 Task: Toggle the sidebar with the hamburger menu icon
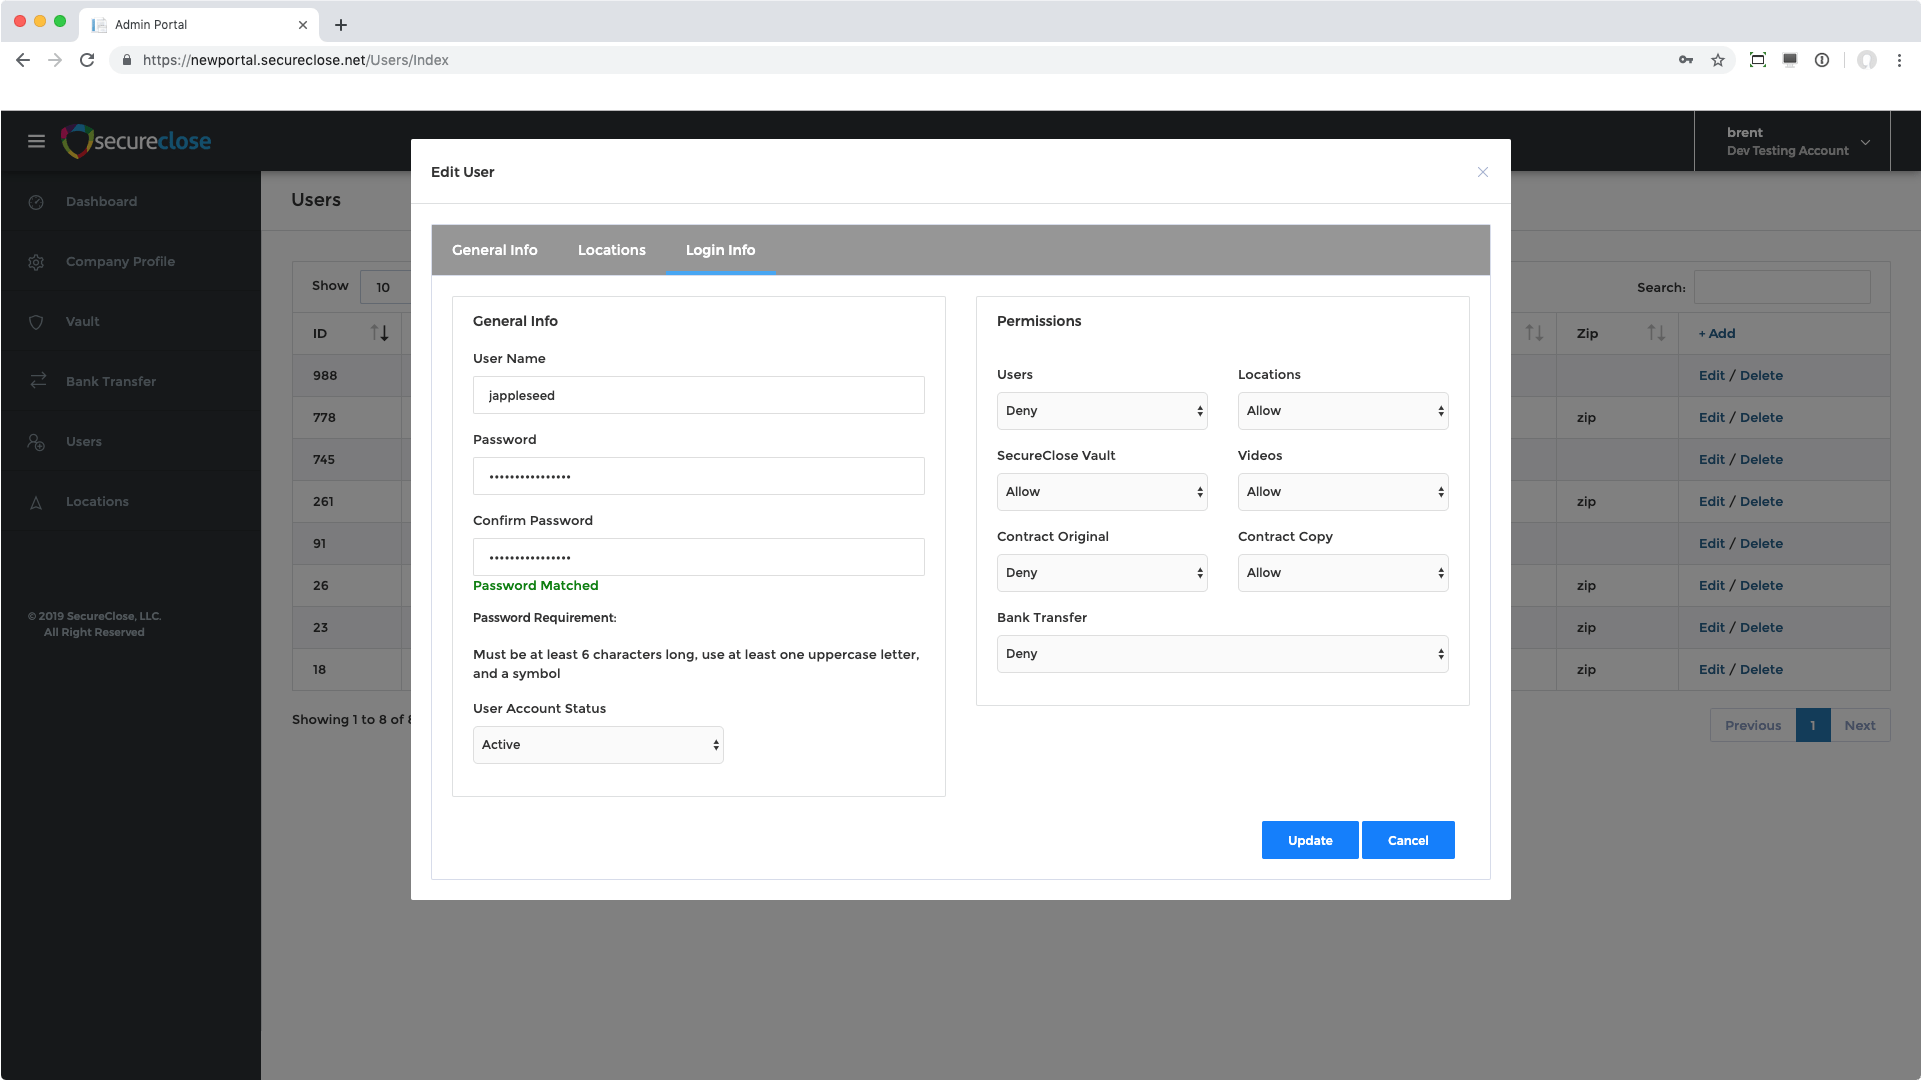(36, 141)
